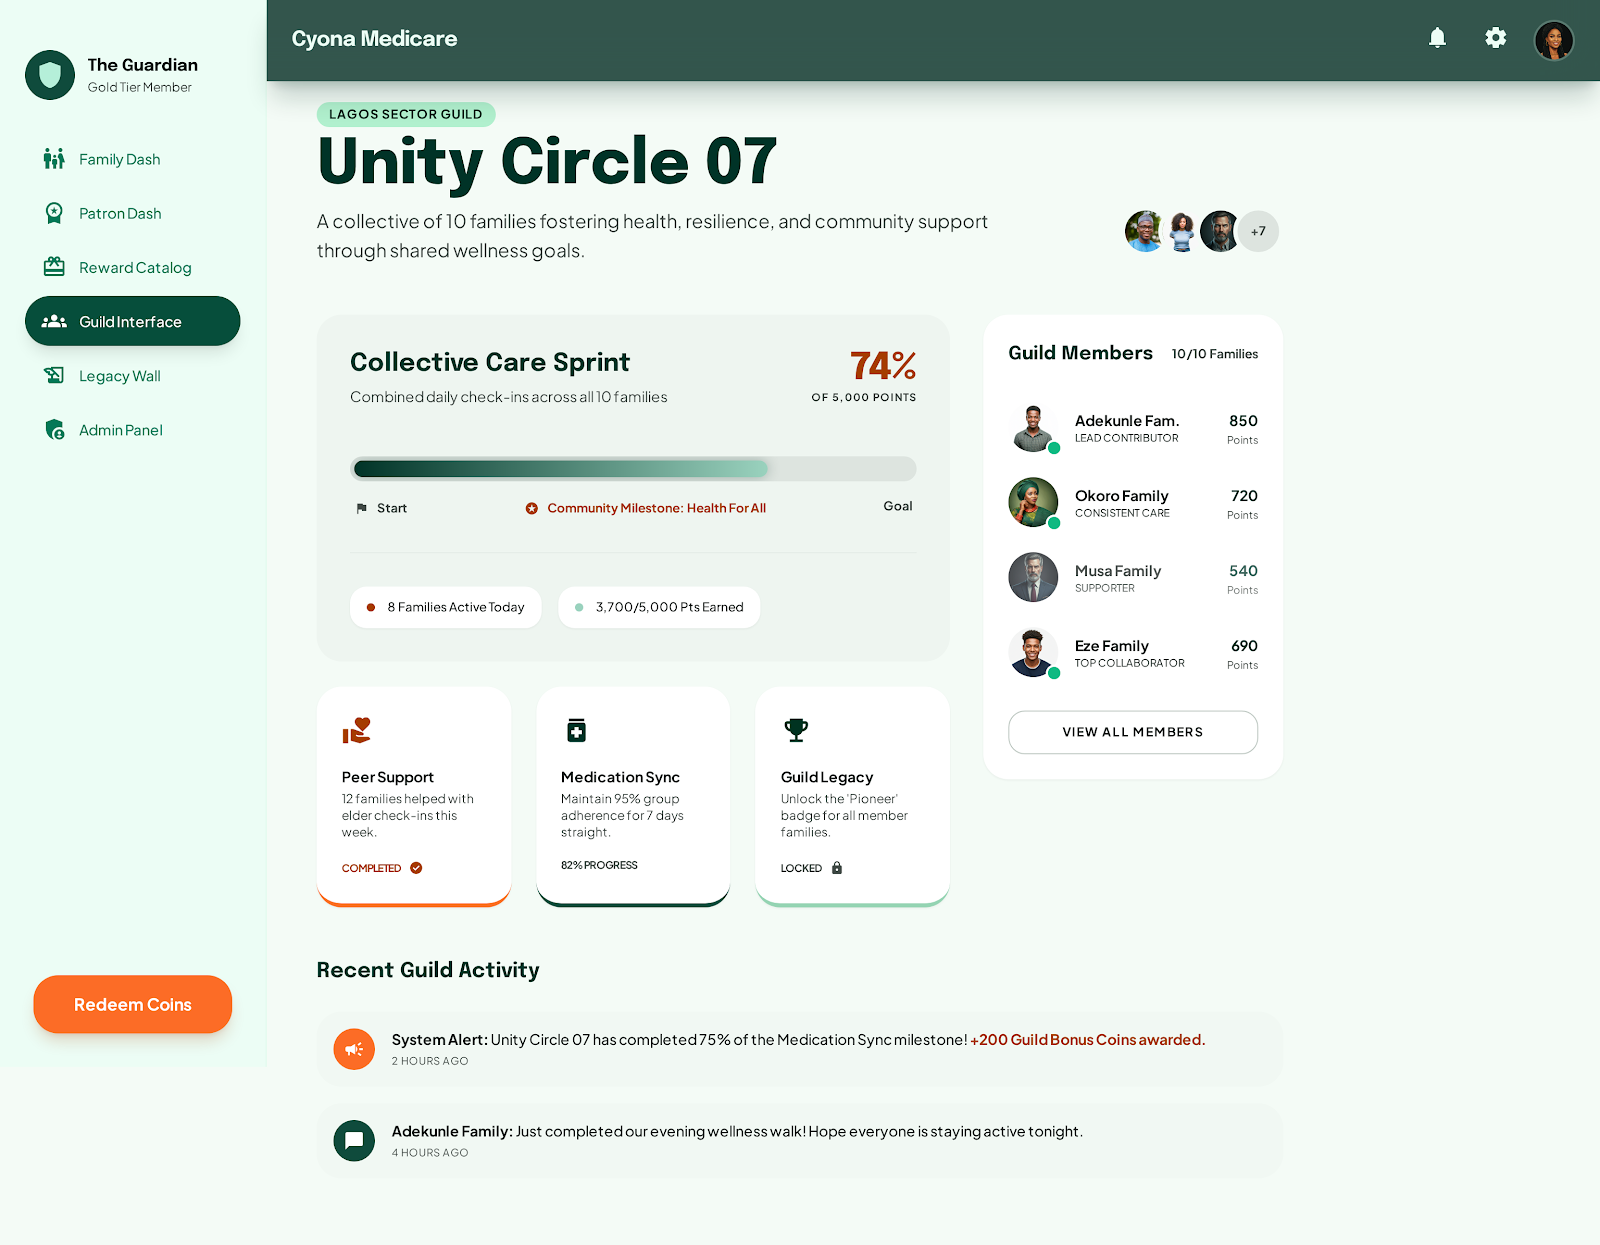The image size is (1600, 1245).
Task: Click the 2 HOURS AGO timestamp
Action: tap(430, 1061)
